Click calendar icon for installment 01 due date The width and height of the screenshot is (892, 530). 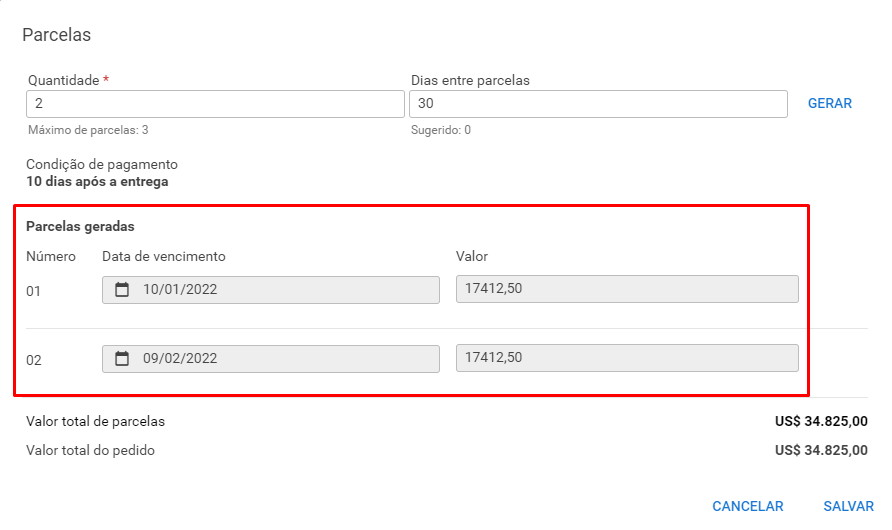[x=122, y=289]
